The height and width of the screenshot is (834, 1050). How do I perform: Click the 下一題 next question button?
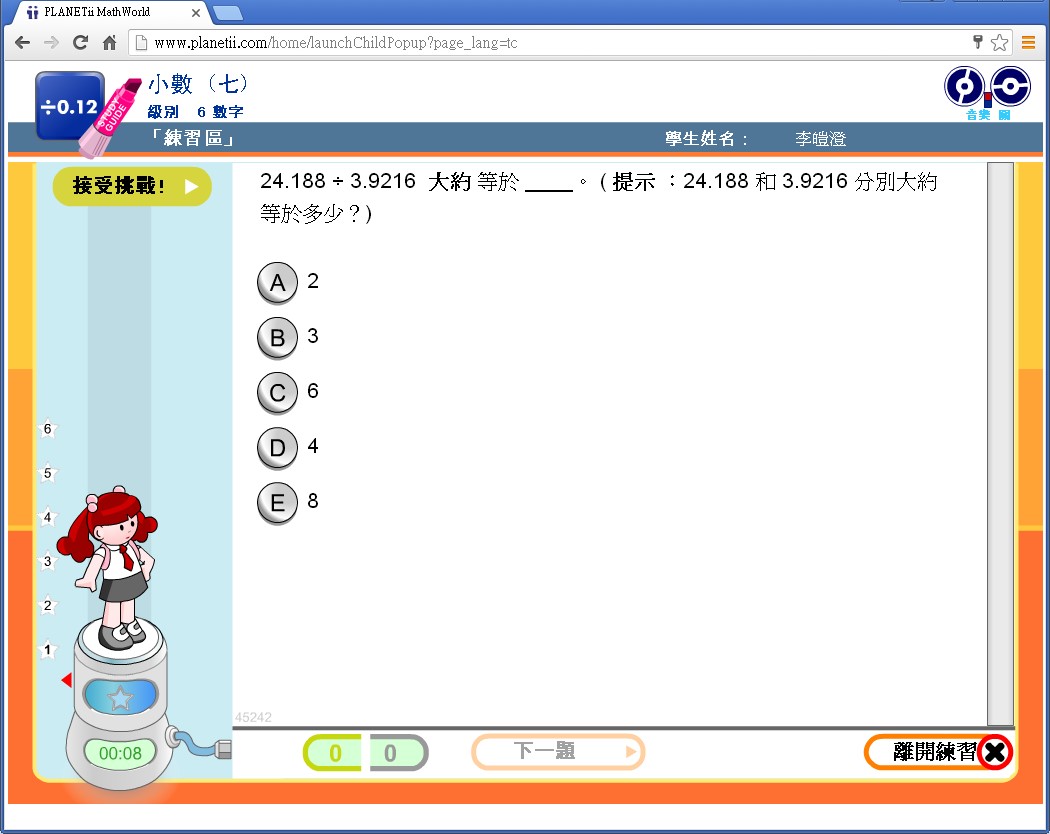pyautogui.click(x=557, y=752)
